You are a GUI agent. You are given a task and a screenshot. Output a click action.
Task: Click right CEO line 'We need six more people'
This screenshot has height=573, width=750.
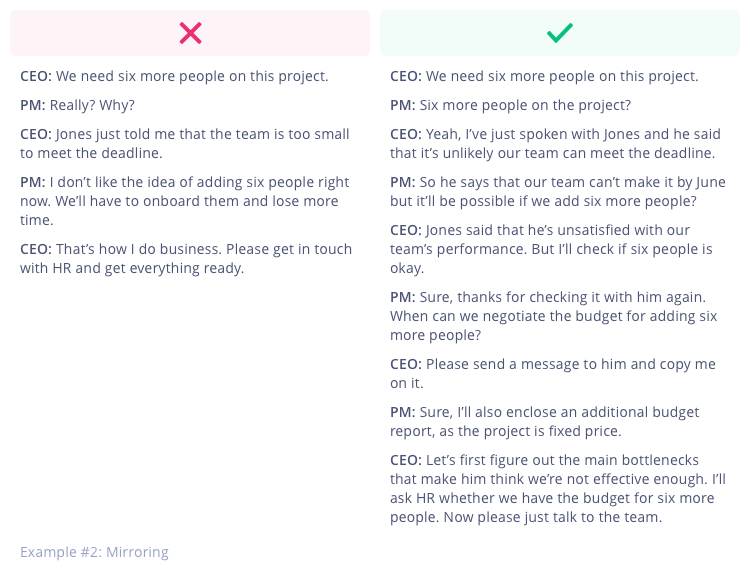click(x=544, y=77)
